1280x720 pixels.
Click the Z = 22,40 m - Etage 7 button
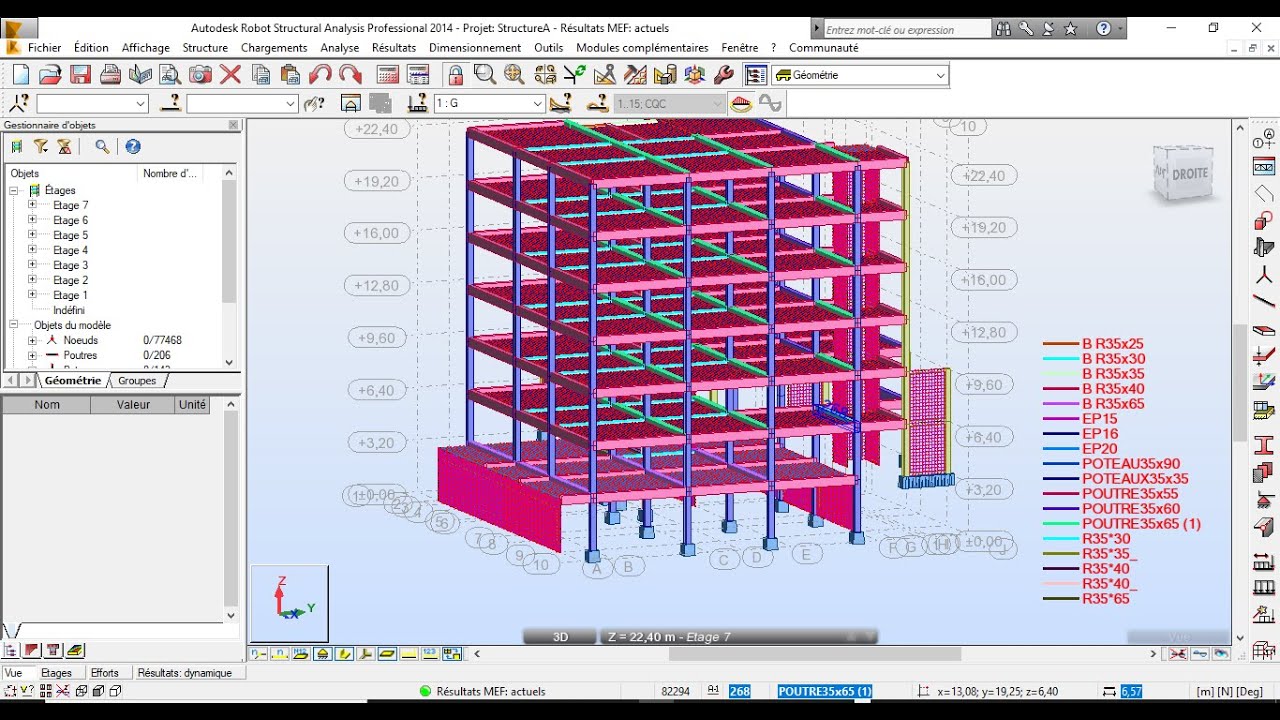tap(738, 637)
